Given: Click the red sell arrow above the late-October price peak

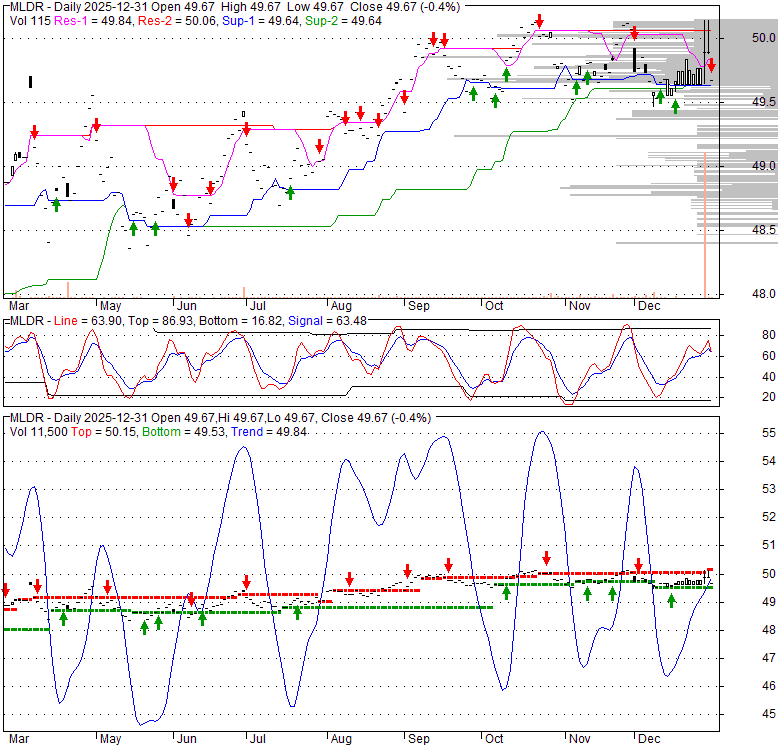Looking at the screenshot, I should [x=540, y=21].
